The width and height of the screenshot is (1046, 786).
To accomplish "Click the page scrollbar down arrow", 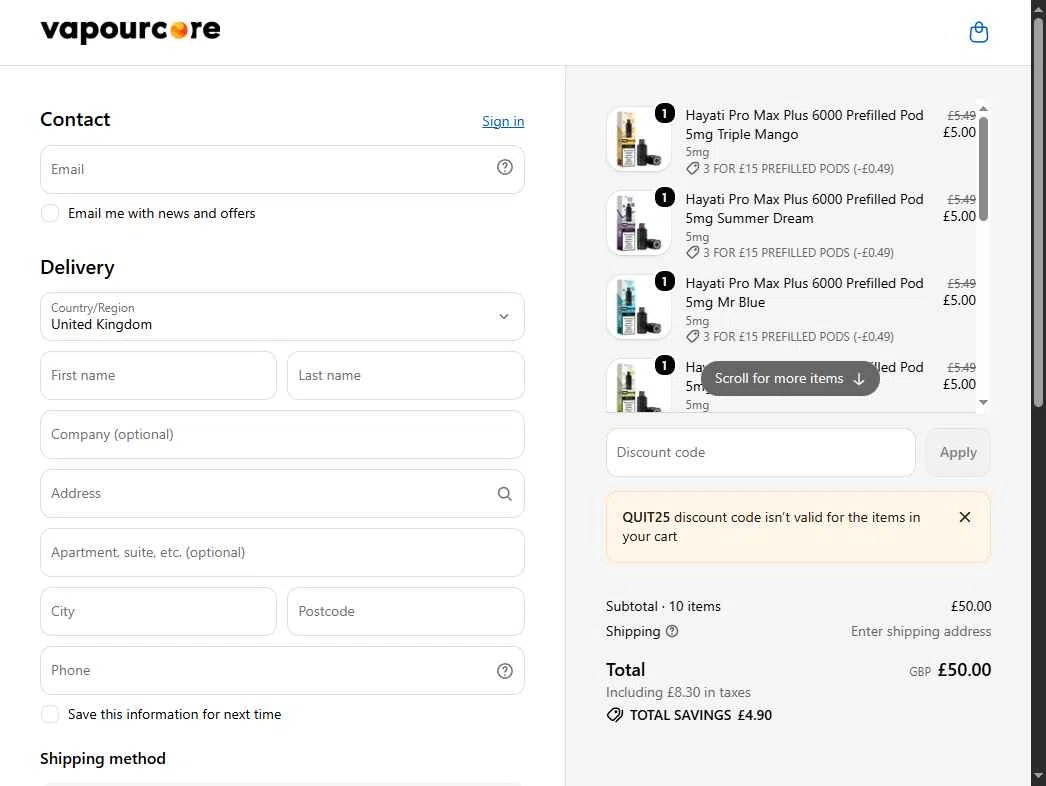I will point(1039,776).
